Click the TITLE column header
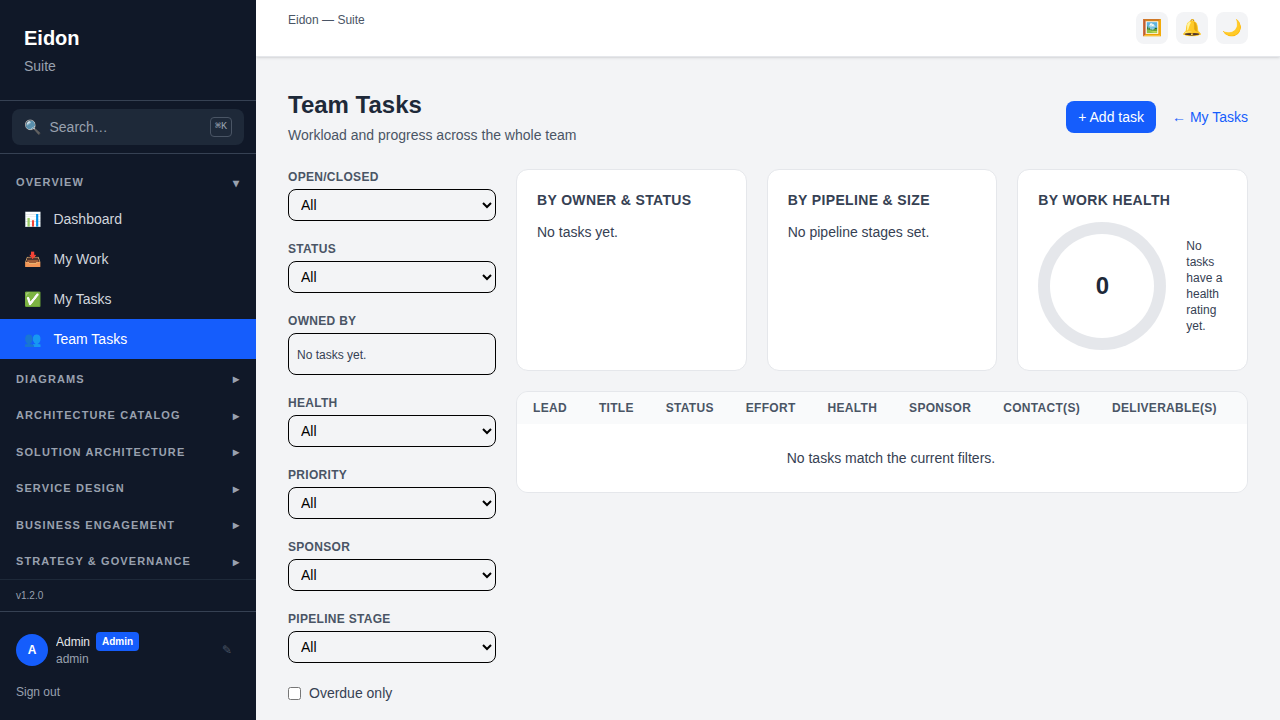 (616, 408)
